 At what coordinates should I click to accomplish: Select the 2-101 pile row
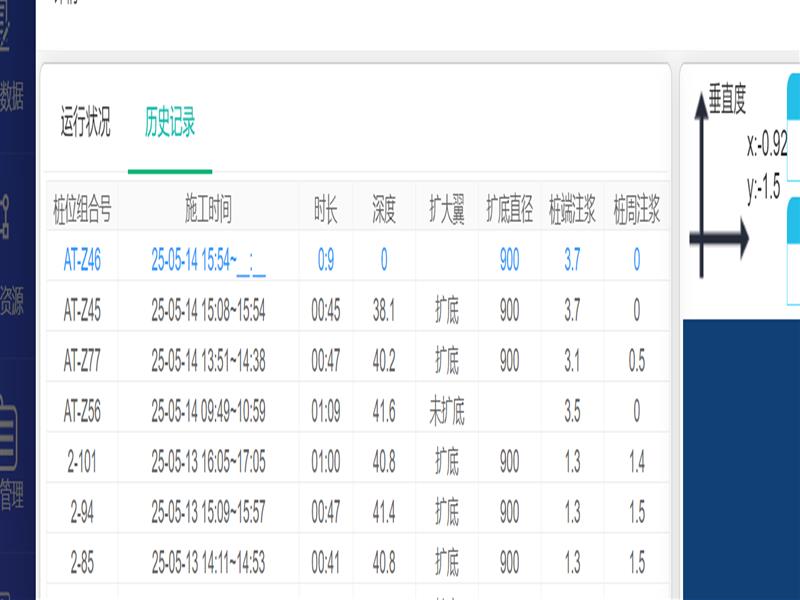82,462
